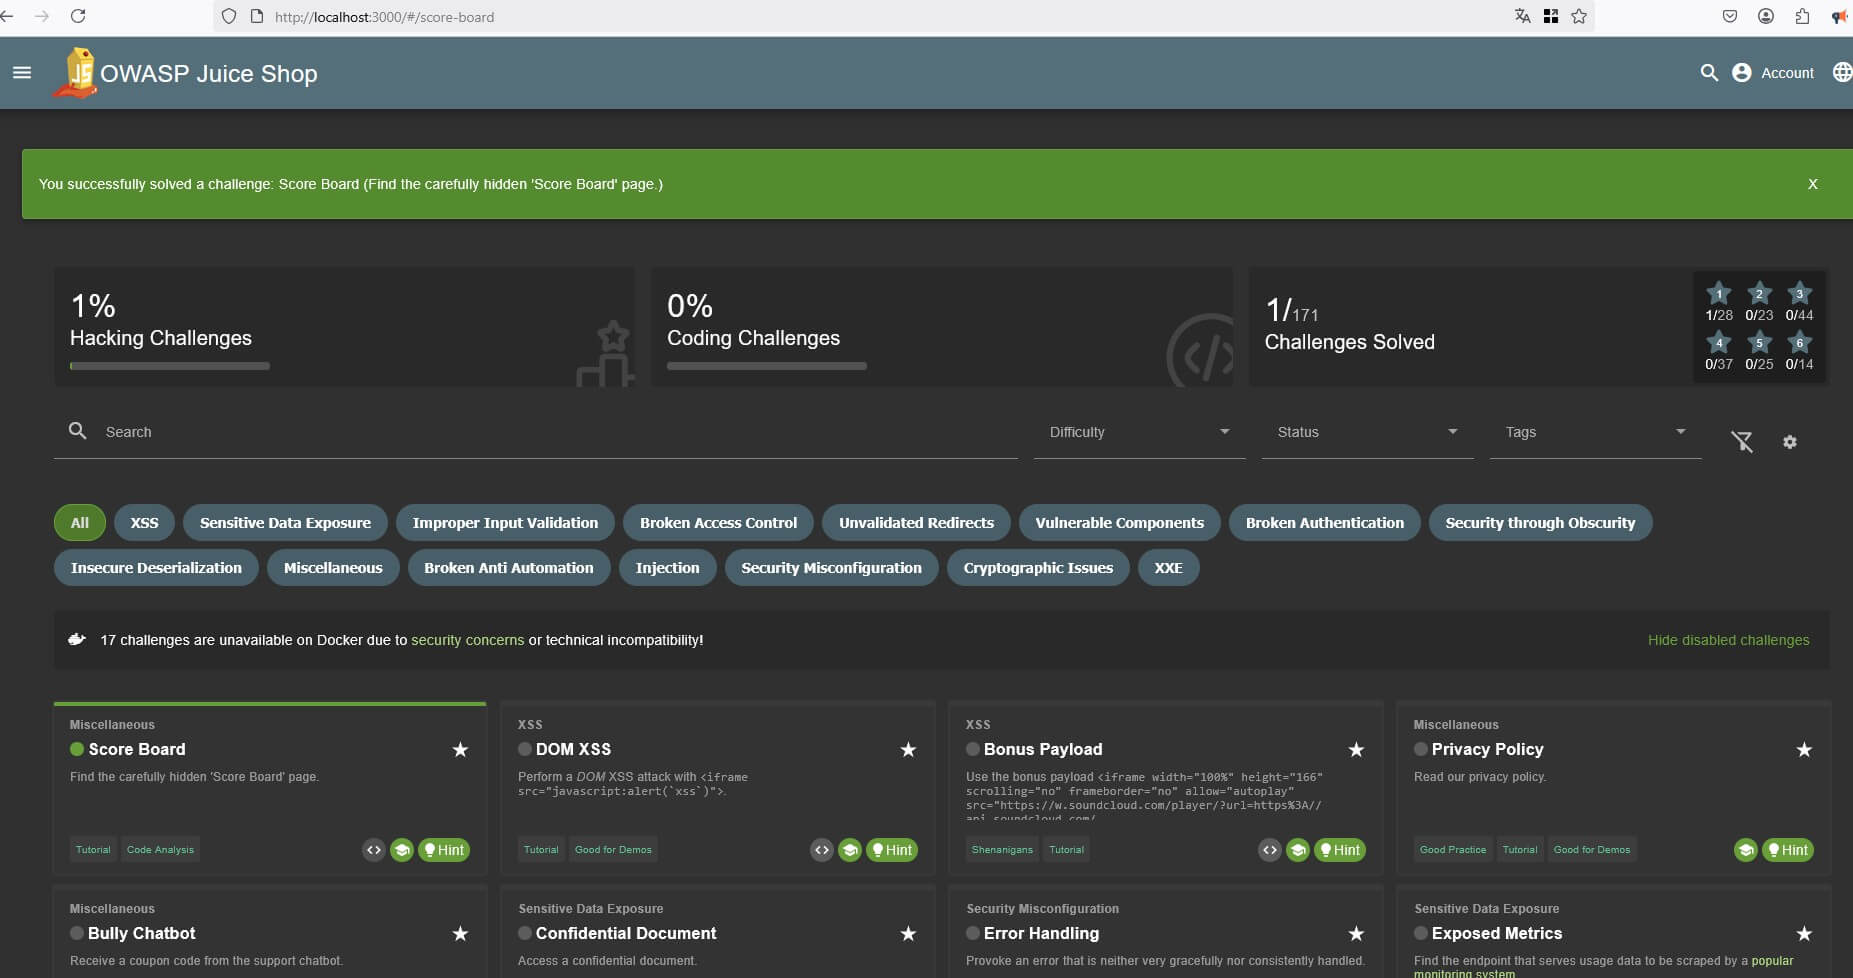Click Good for Demos tag on DOM XSS
The image size is (1853, 978).
(x=613, y=850)
